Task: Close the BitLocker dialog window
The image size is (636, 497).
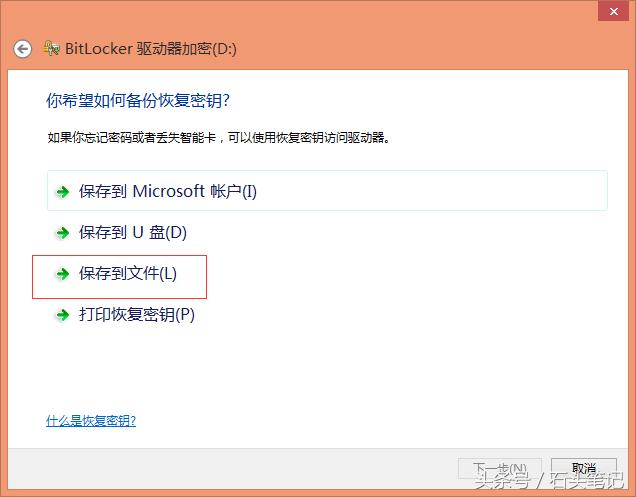Action: point(614,11)
